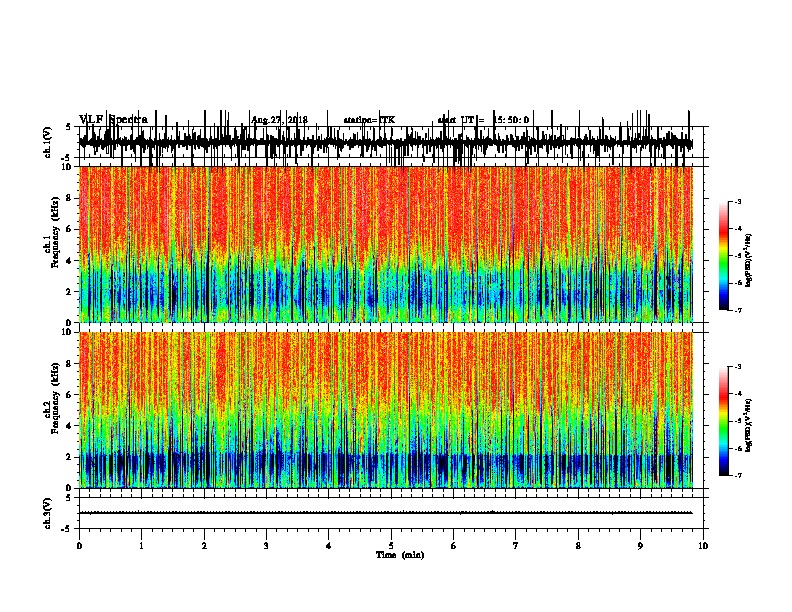The width and height of the screenshot is (792, 612).
Task: Click the ch.1 voltage waveform trace
Action: pyautogui.click(x=386, y=142)
